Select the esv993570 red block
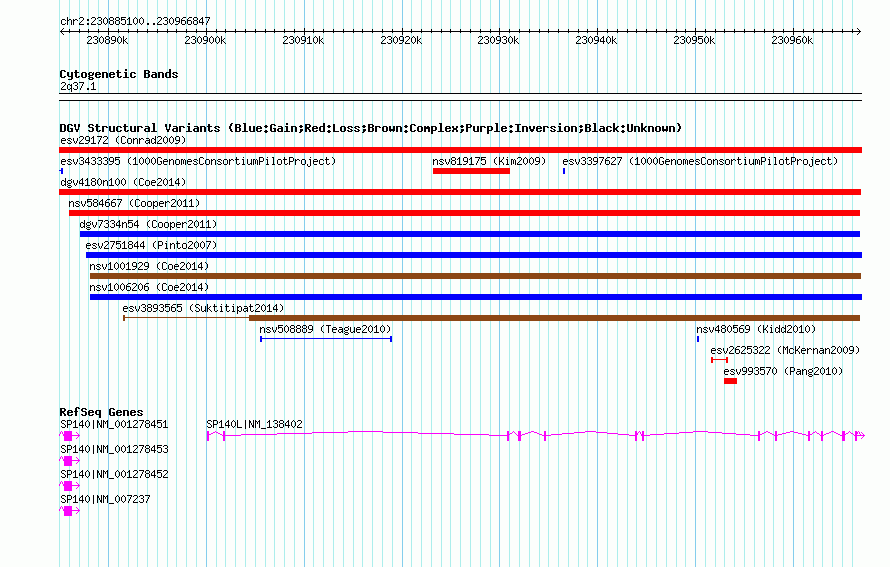890x567 pixels. coord(731,381)
